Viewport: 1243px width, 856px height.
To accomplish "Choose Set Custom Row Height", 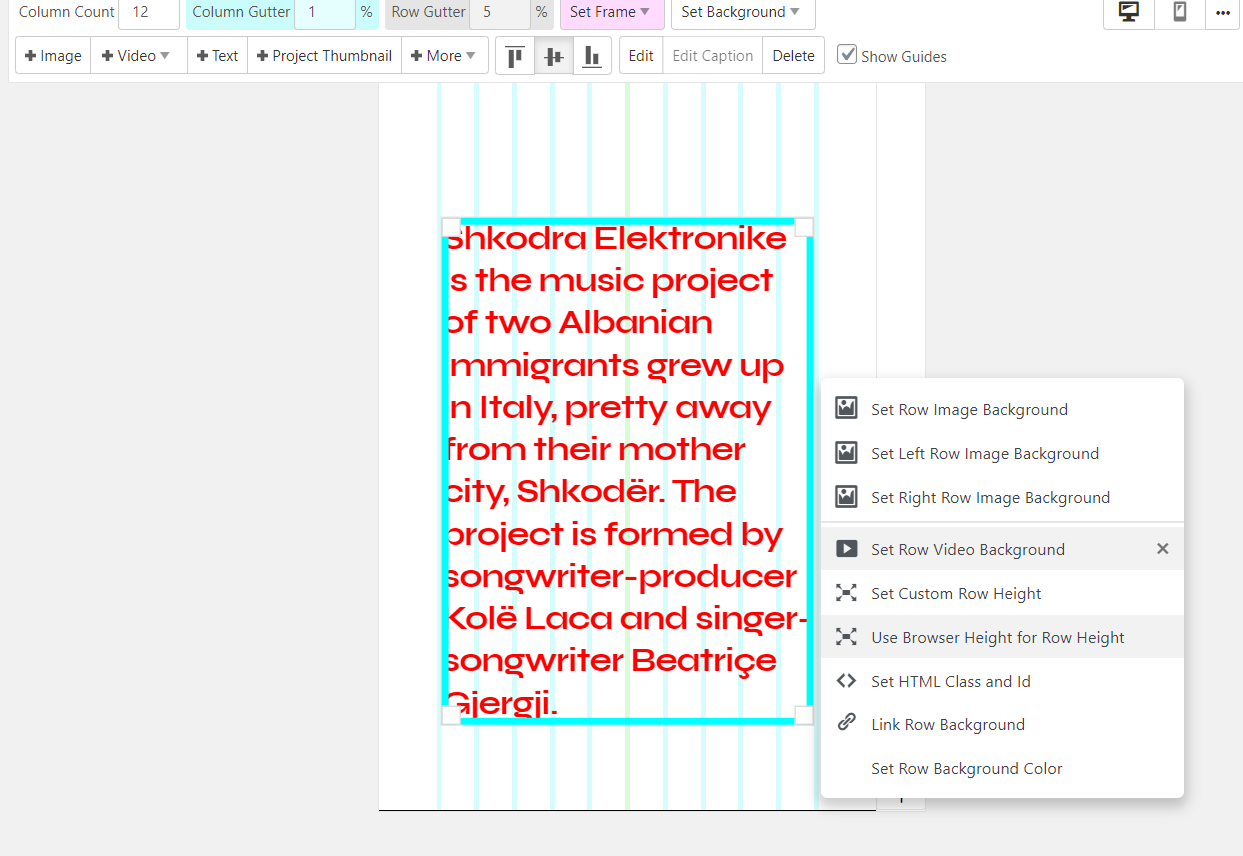I will tap(955, 593).
